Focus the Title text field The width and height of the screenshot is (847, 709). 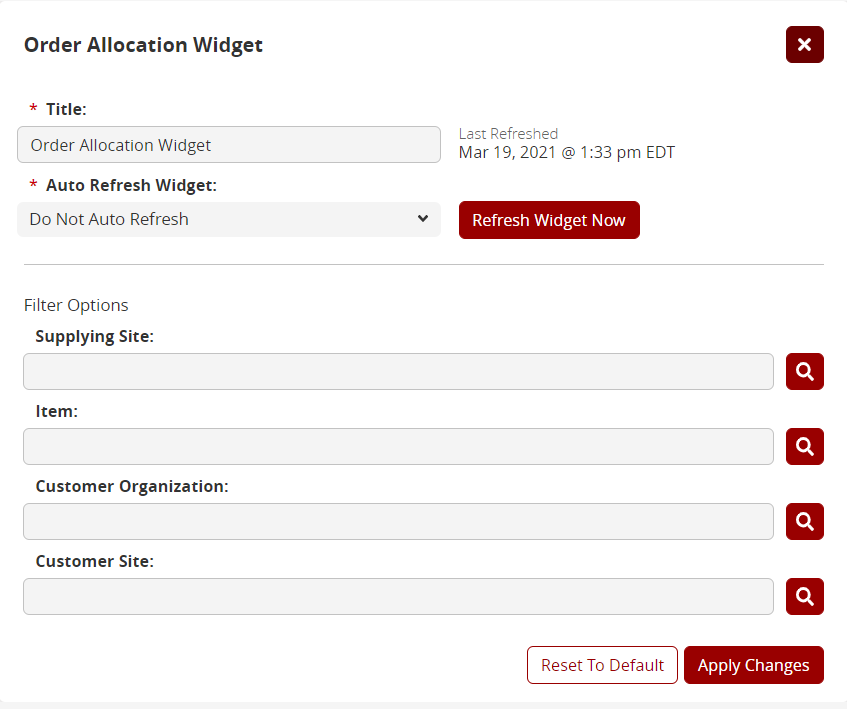click(x=228, y=145)
